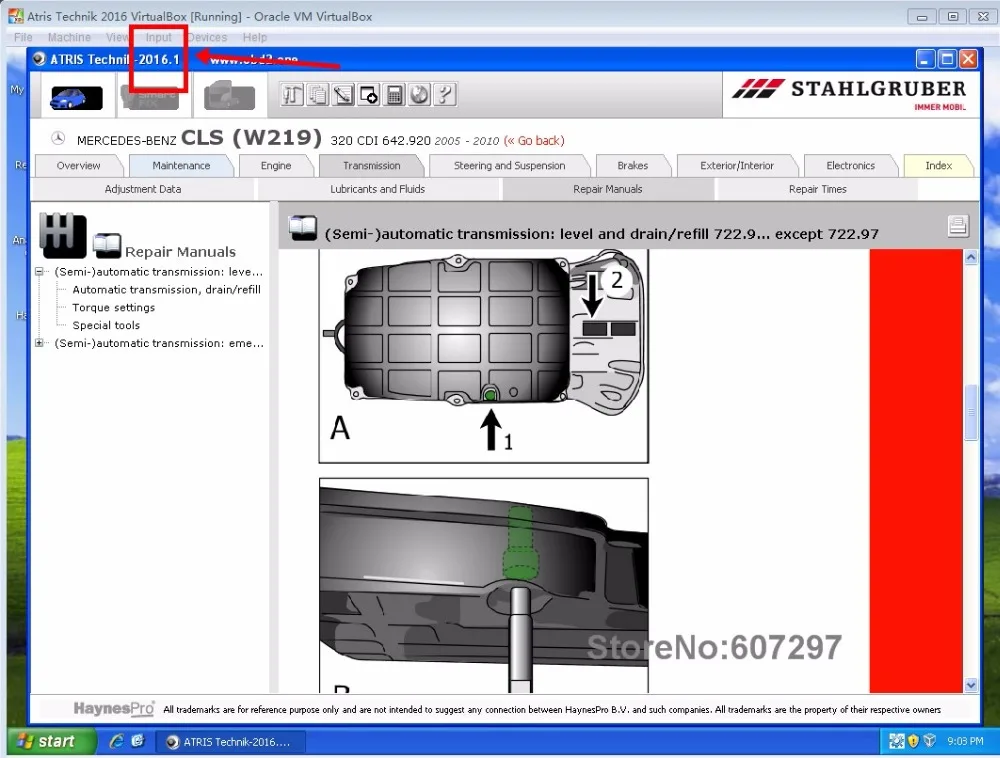Open the Exterior/Interior tab
This screenshot has height=758, width=1000.
coord(737,166)
